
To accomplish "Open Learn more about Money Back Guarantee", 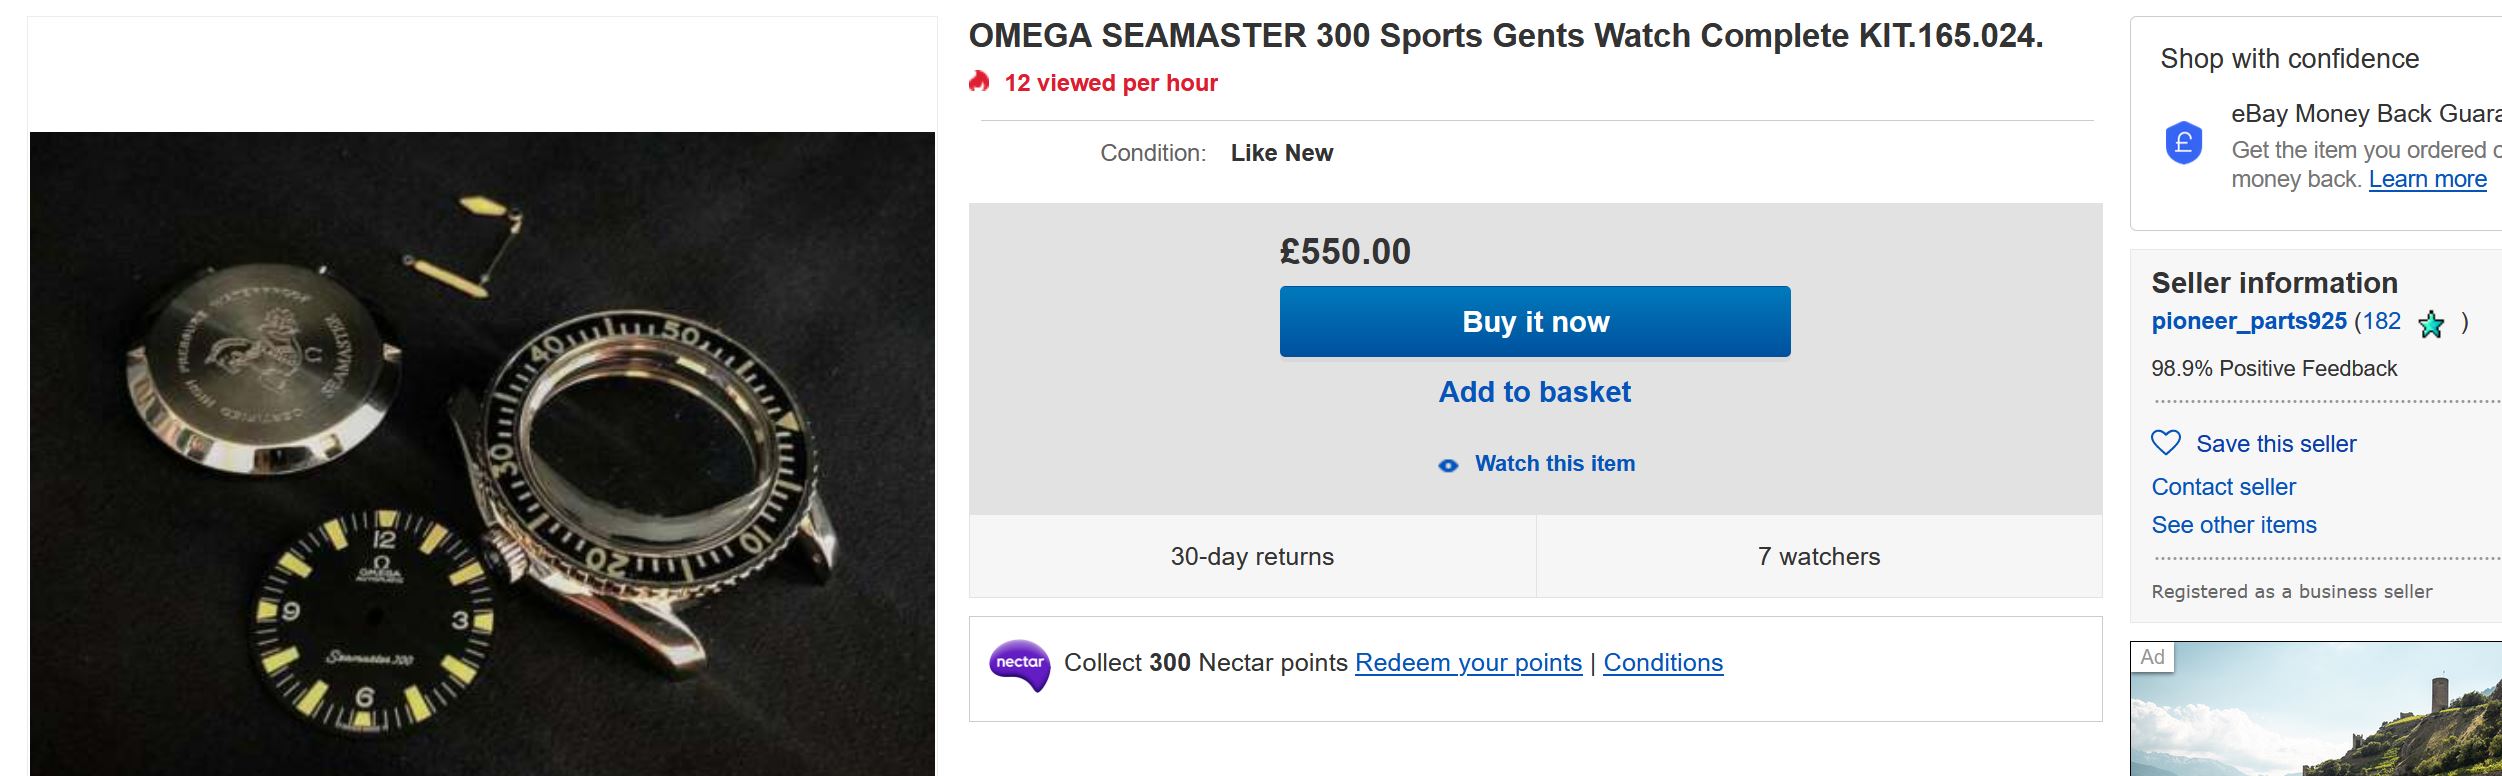I will tap(2427, 179).
